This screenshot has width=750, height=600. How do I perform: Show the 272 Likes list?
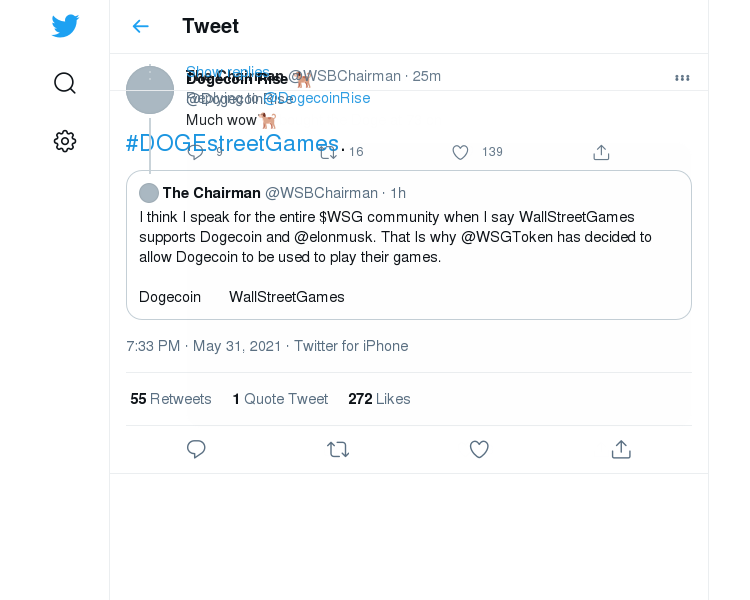click(x=379, y=399)
